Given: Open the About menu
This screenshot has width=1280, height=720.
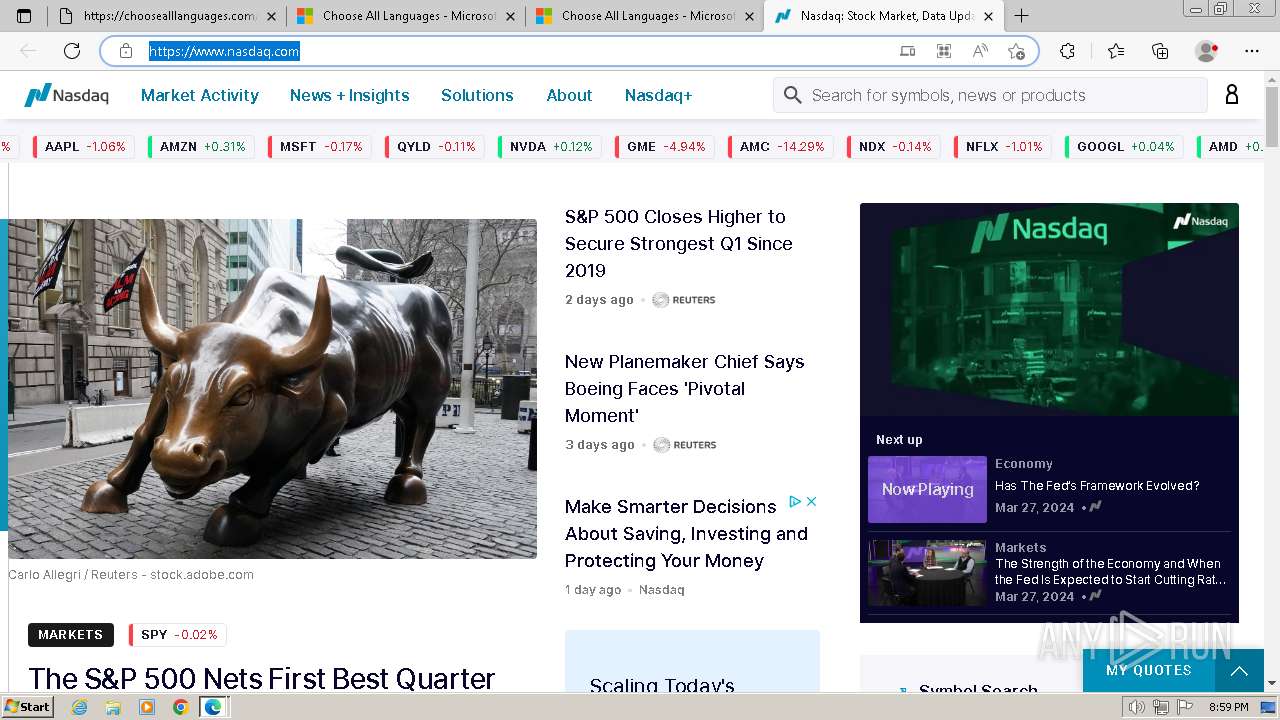Looking at the screenshot, I should [x=569, y=95].
